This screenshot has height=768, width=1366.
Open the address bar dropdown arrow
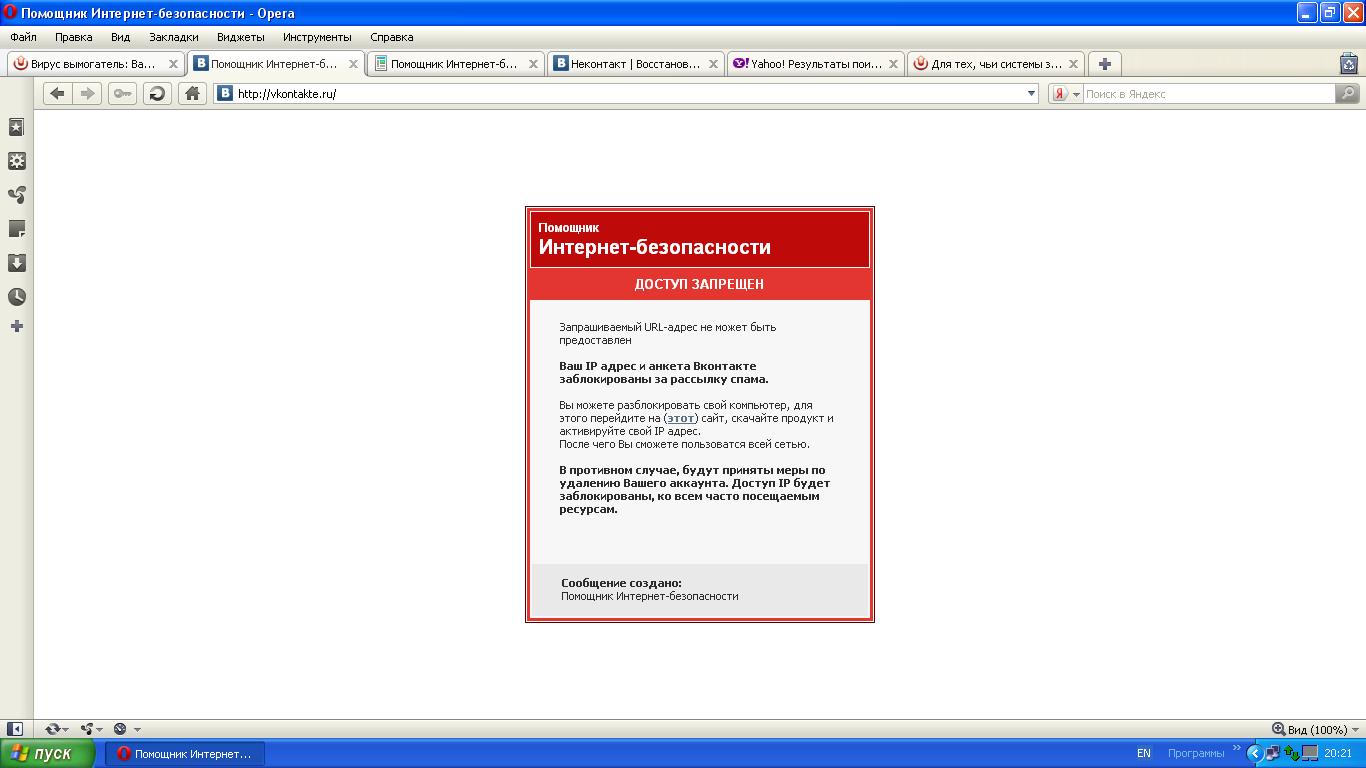(x=1031, y=93)
